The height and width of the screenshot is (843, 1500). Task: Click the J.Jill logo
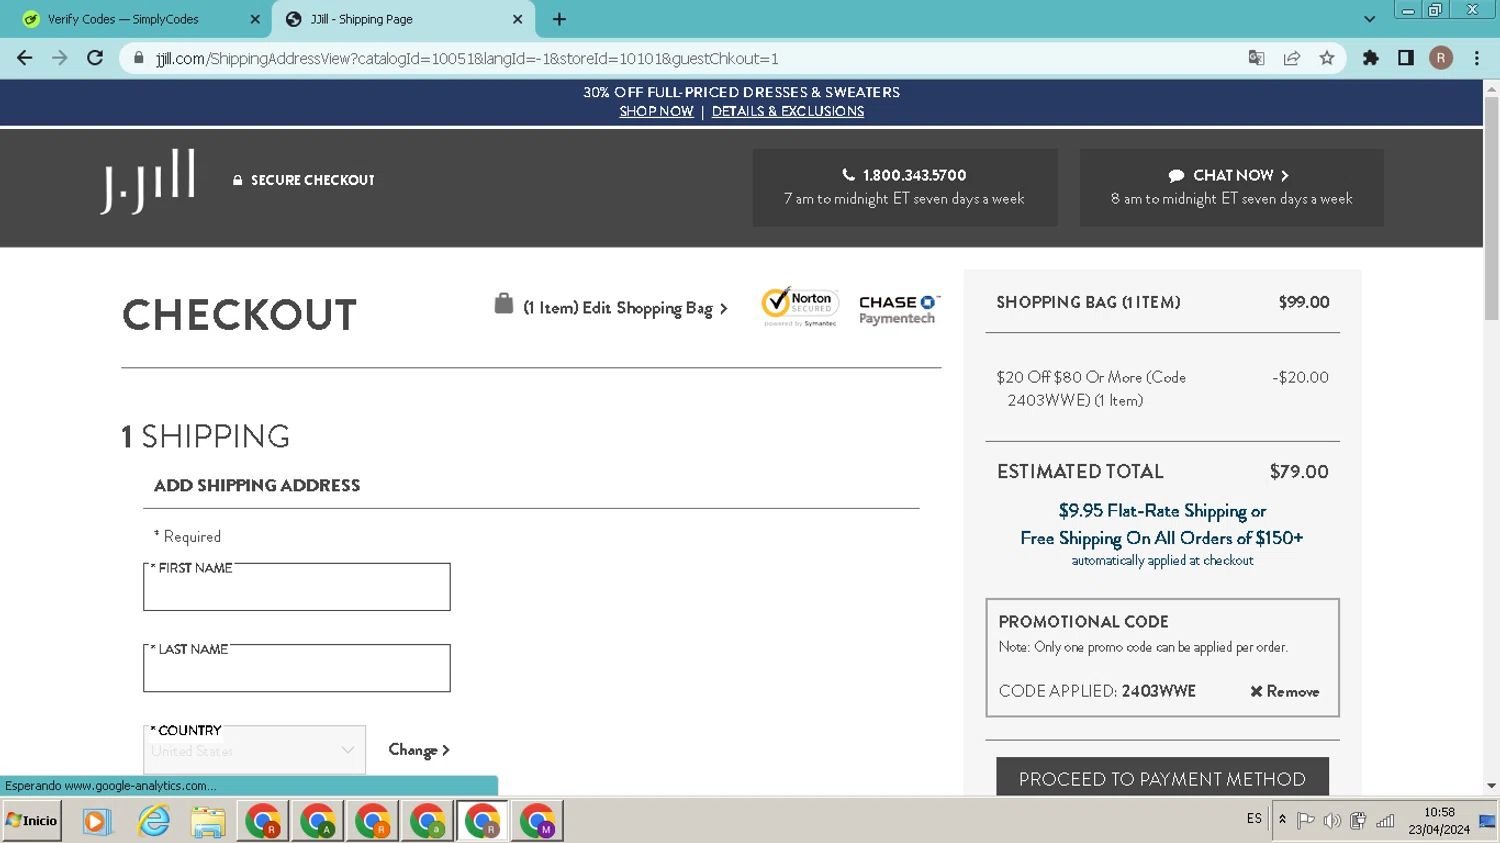(148, 181)
